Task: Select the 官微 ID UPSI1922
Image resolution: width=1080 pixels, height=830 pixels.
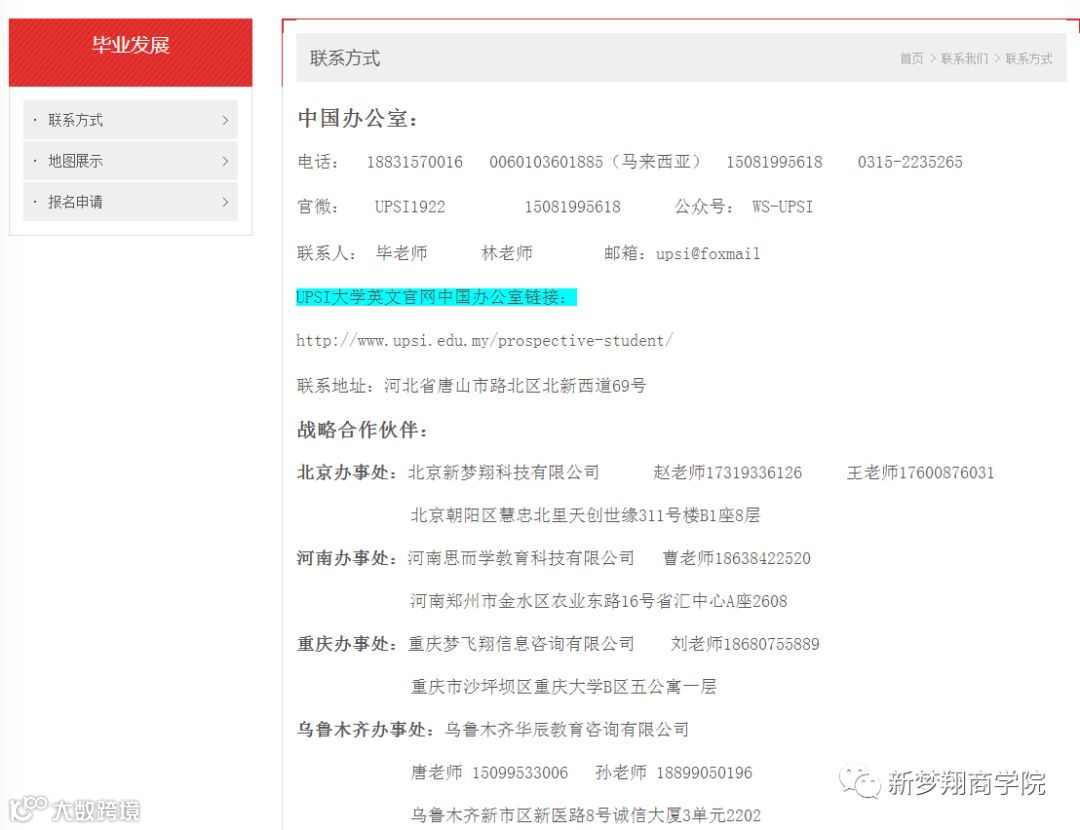Action: pos(410,207)
